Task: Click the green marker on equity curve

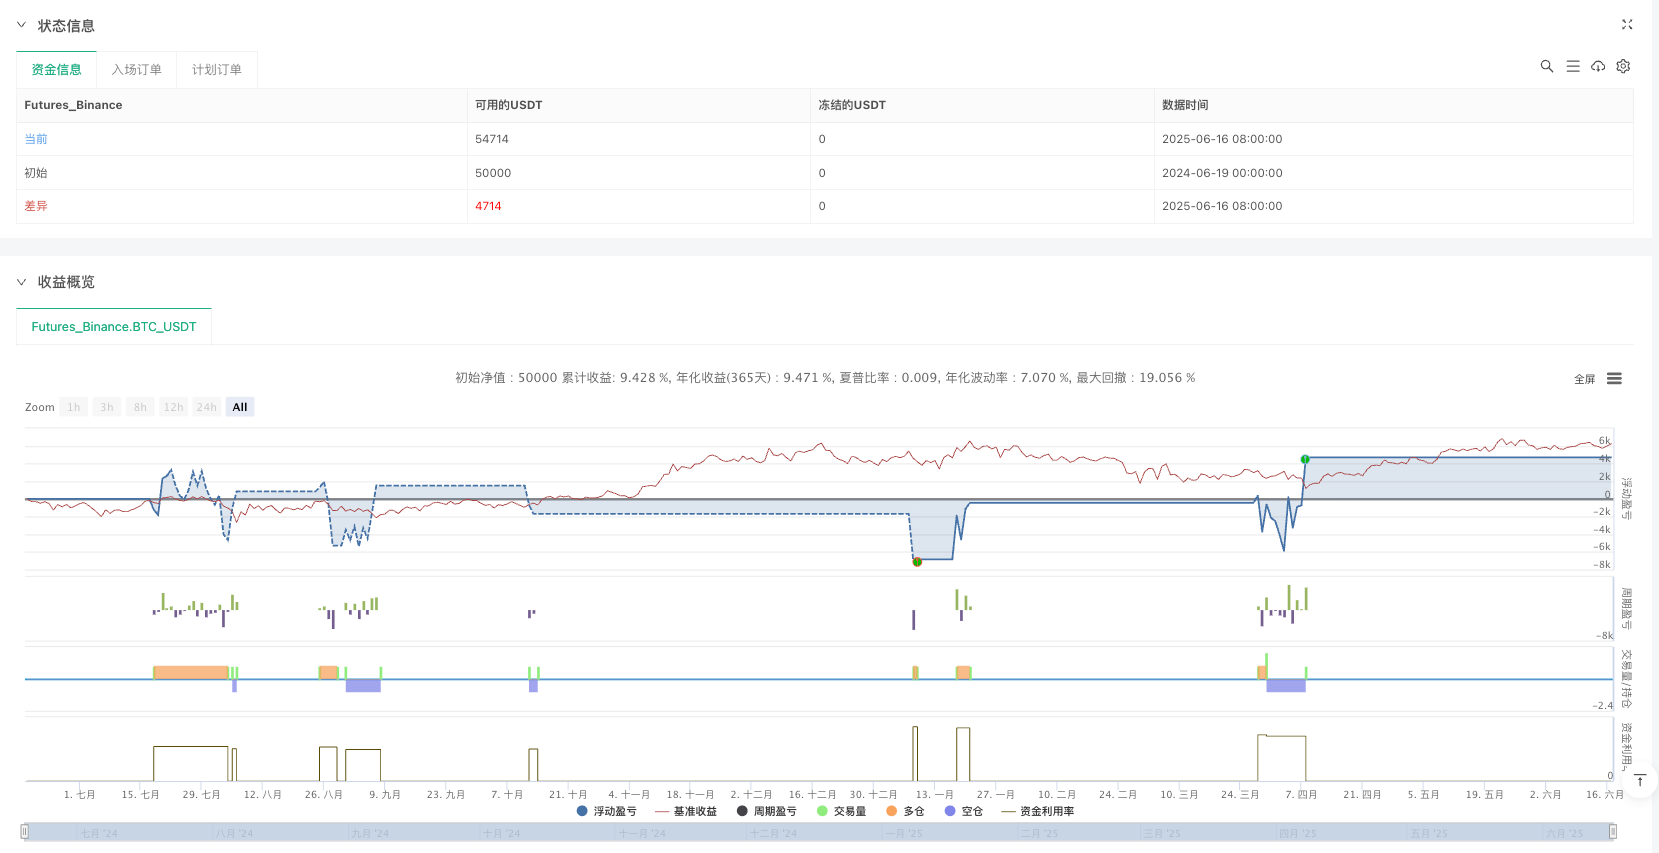Action: click(1305, 459)
